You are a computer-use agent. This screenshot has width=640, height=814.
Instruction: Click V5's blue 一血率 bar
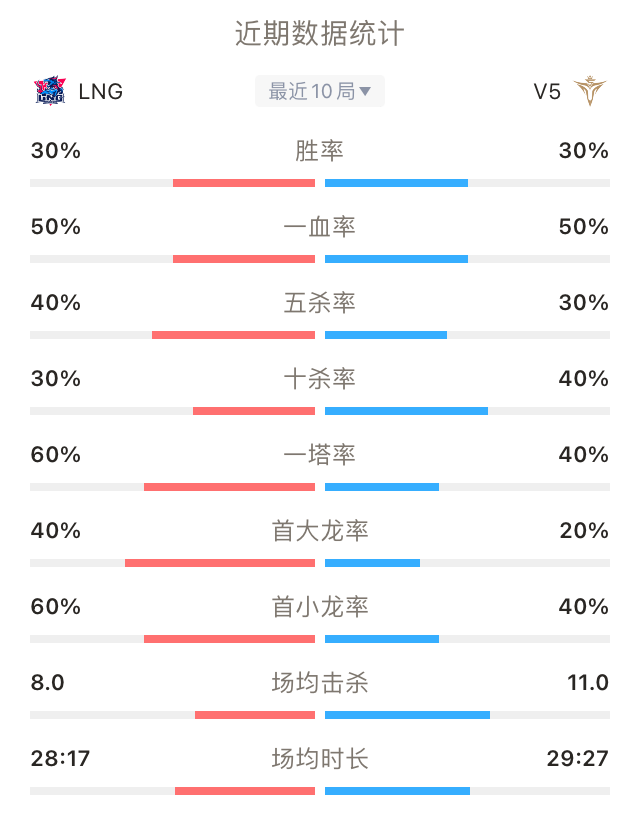397,259
